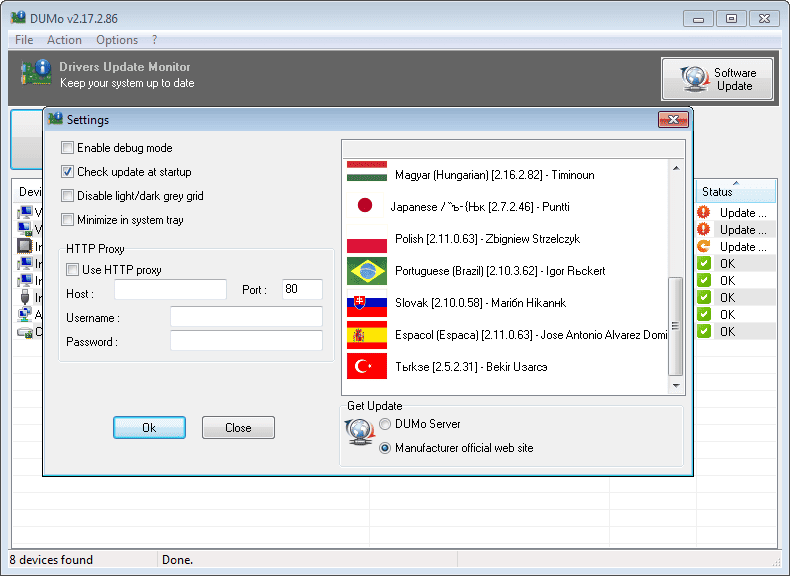
Task: Click the language list scrollbar down arrow
Action: point(676,385)
